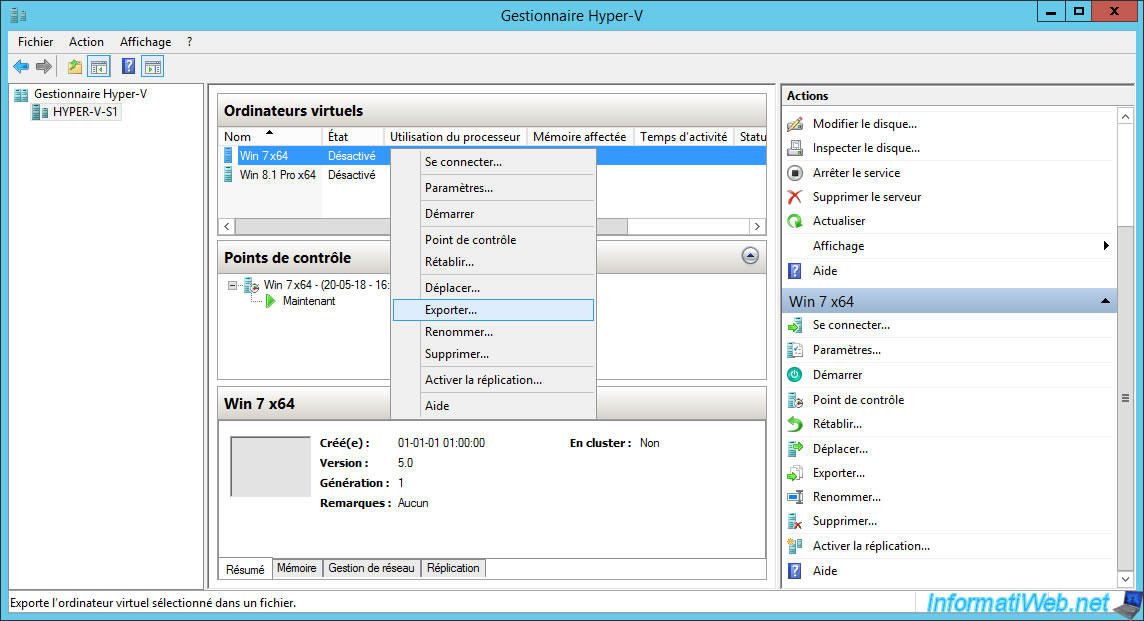1144x621 pixels.
Task: Click Modifier le disque... in Actions pane
Action: [x=864, y=124]
